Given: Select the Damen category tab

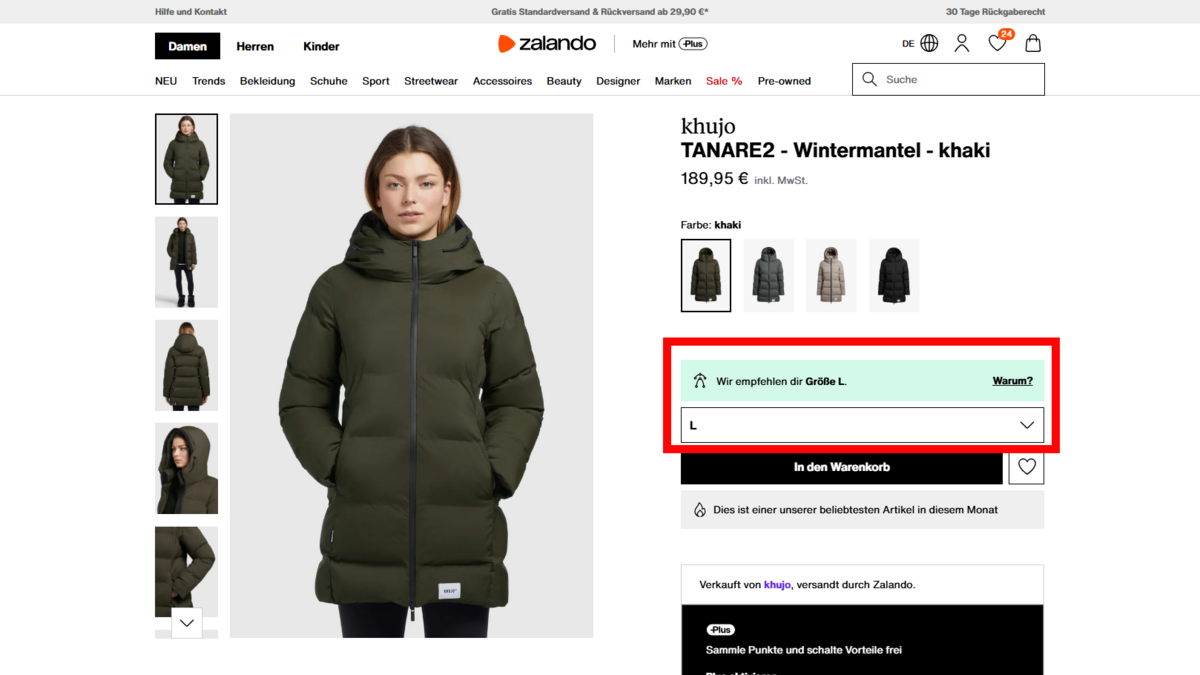Looking at the screenshot, I should (187, 46).
